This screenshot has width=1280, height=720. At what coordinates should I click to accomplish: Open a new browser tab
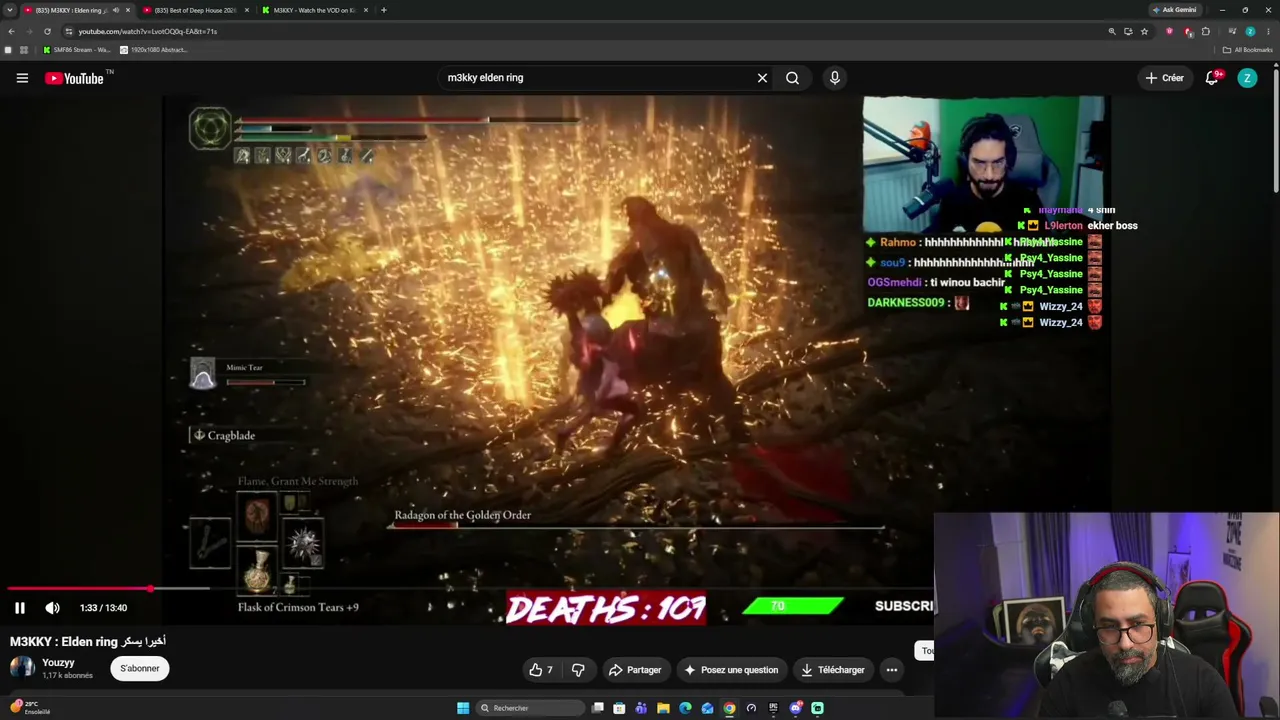pos(384,10)
